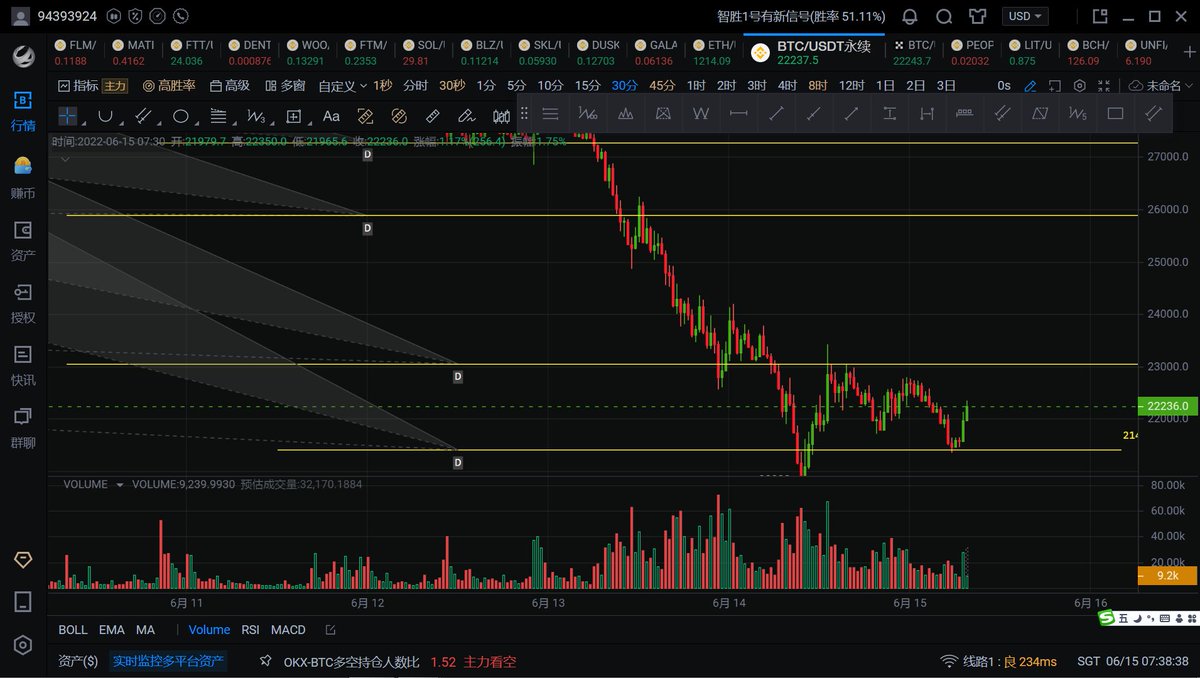Open the 群聊 group chat sidebar item
The width and height of the screenshot is (1200, 678).
(23, 428)
